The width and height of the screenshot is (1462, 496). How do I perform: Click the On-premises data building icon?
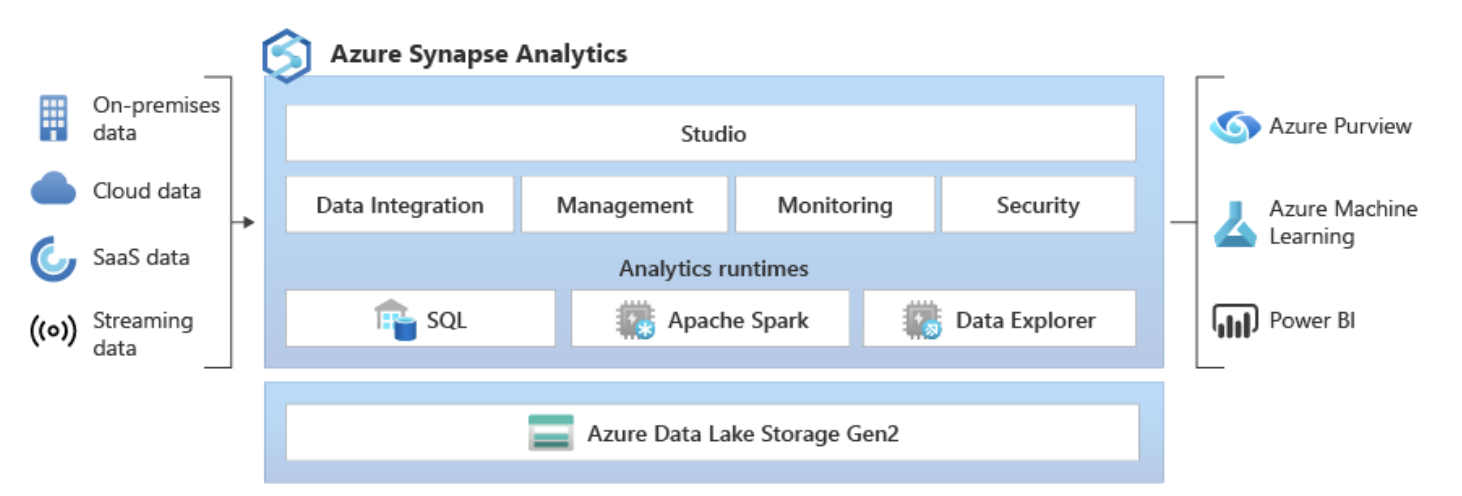point(53,118)
